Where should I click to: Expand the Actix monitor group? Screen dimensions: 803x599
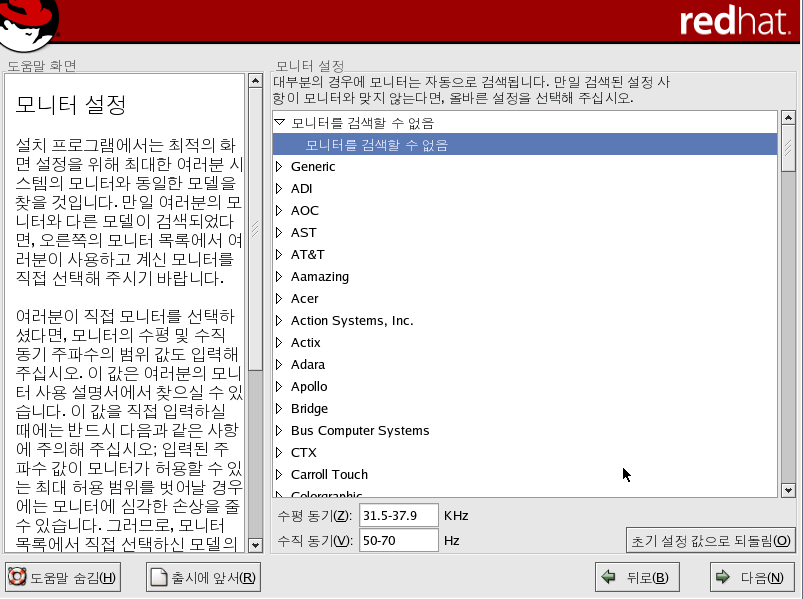click(x=279, y=343)
